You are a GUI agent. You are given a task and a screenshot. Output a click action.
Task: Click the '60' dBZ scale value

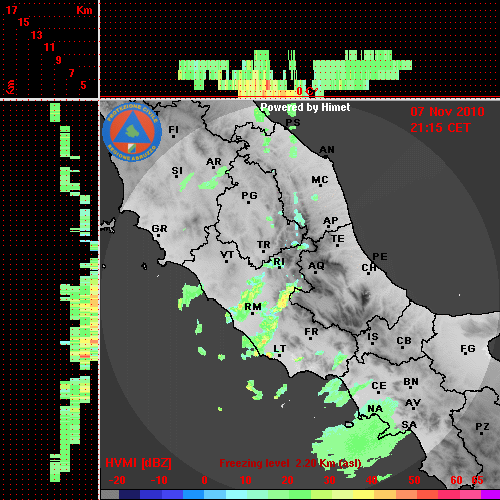(456, 480)
